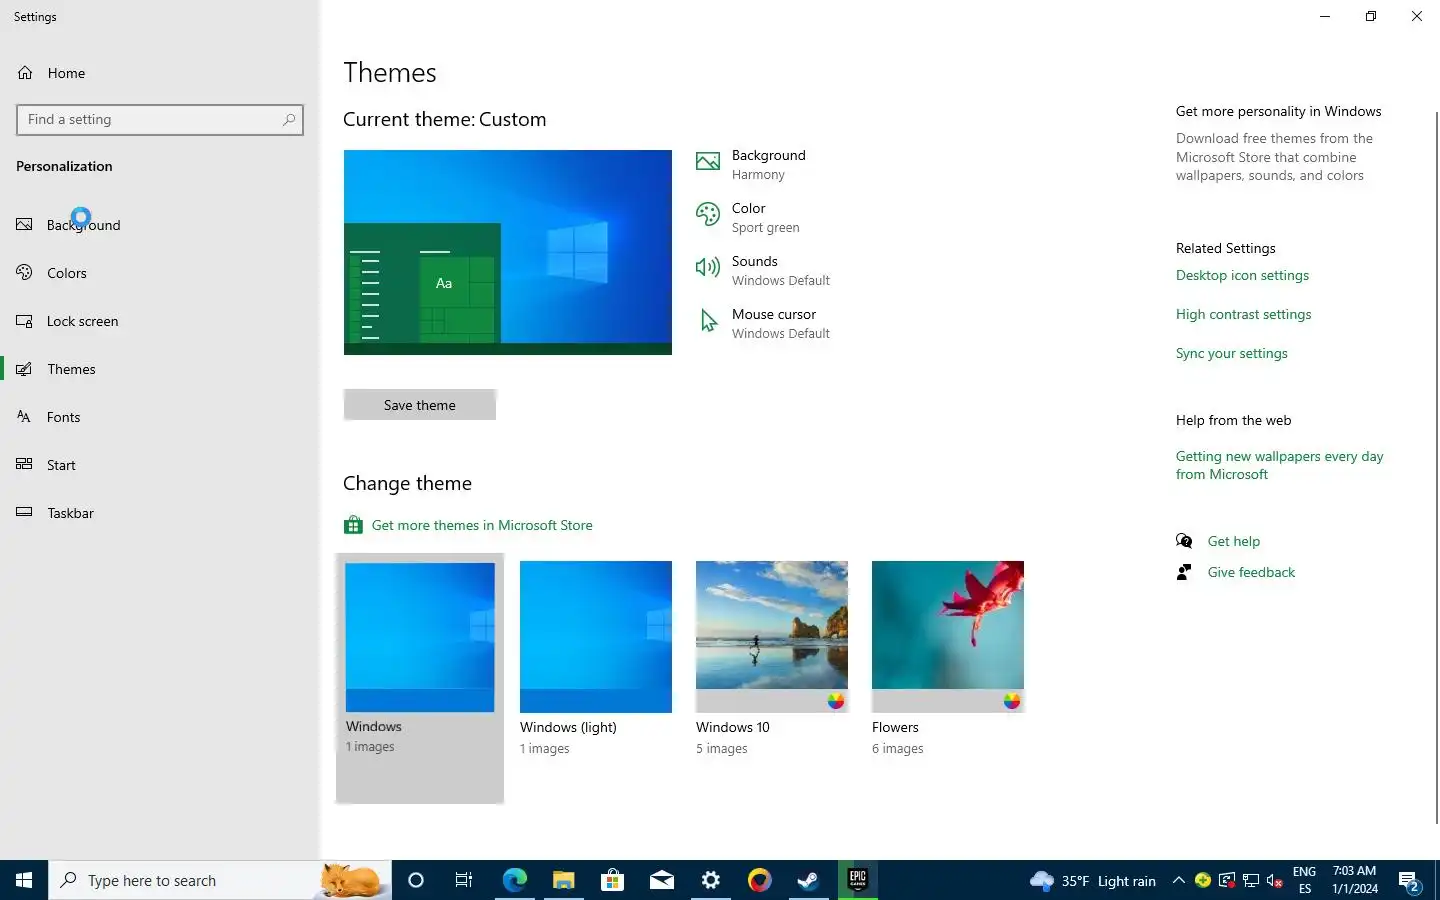Launch Microsoft Edge from taskbar
Image resolution: width=1440 pixels, height=900 pixels.
point(514,880)
